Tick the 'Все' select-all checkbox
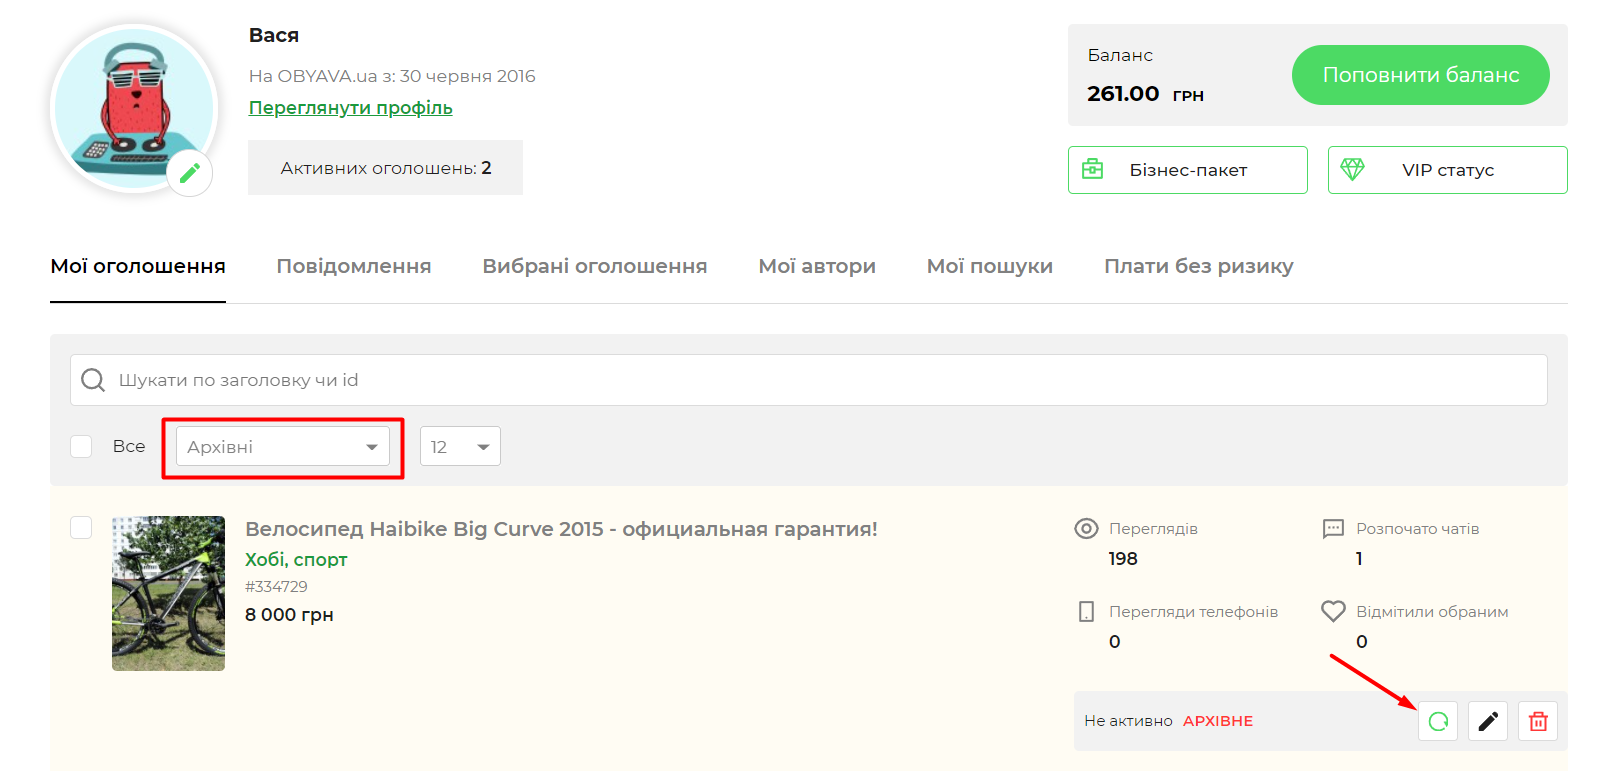 tap(81, 446)
